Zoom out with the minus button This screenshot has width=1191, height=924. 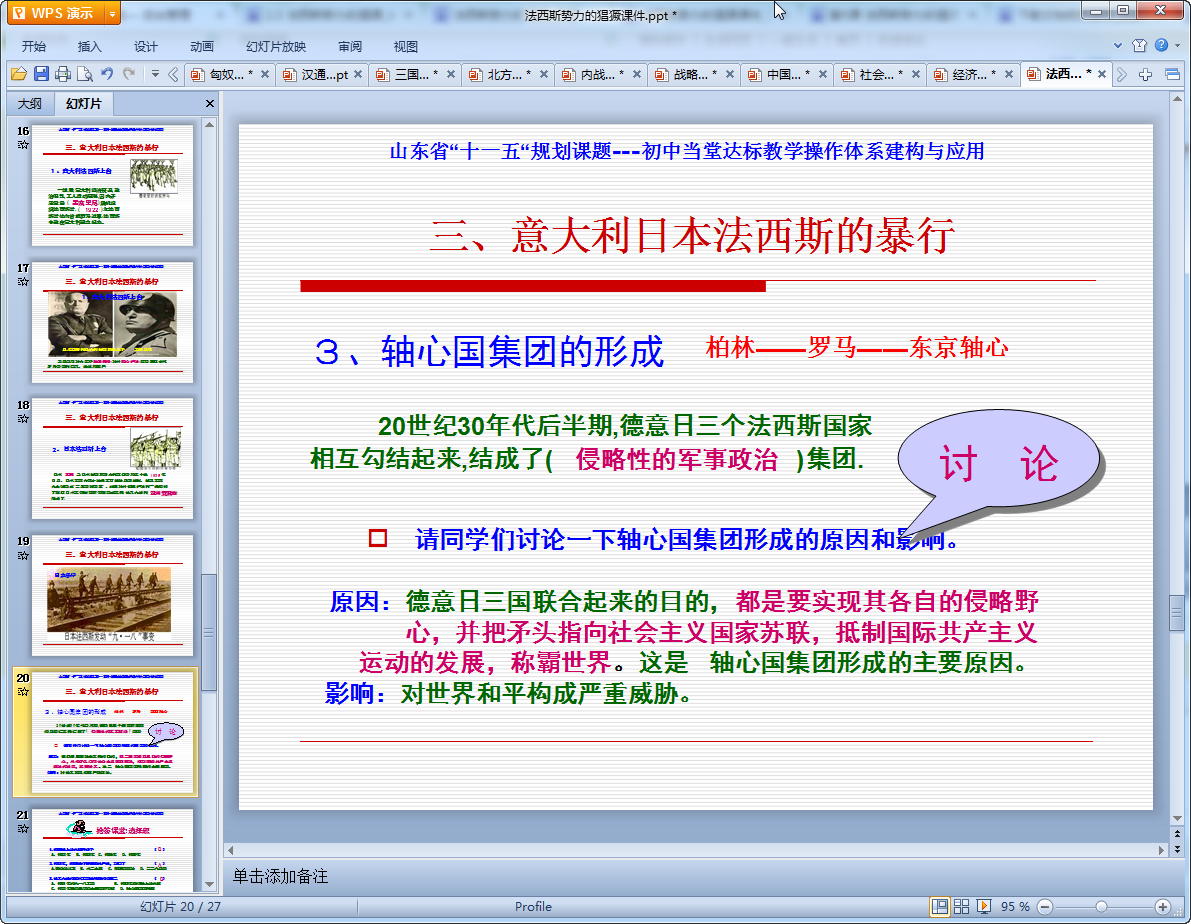[1045, 907]
